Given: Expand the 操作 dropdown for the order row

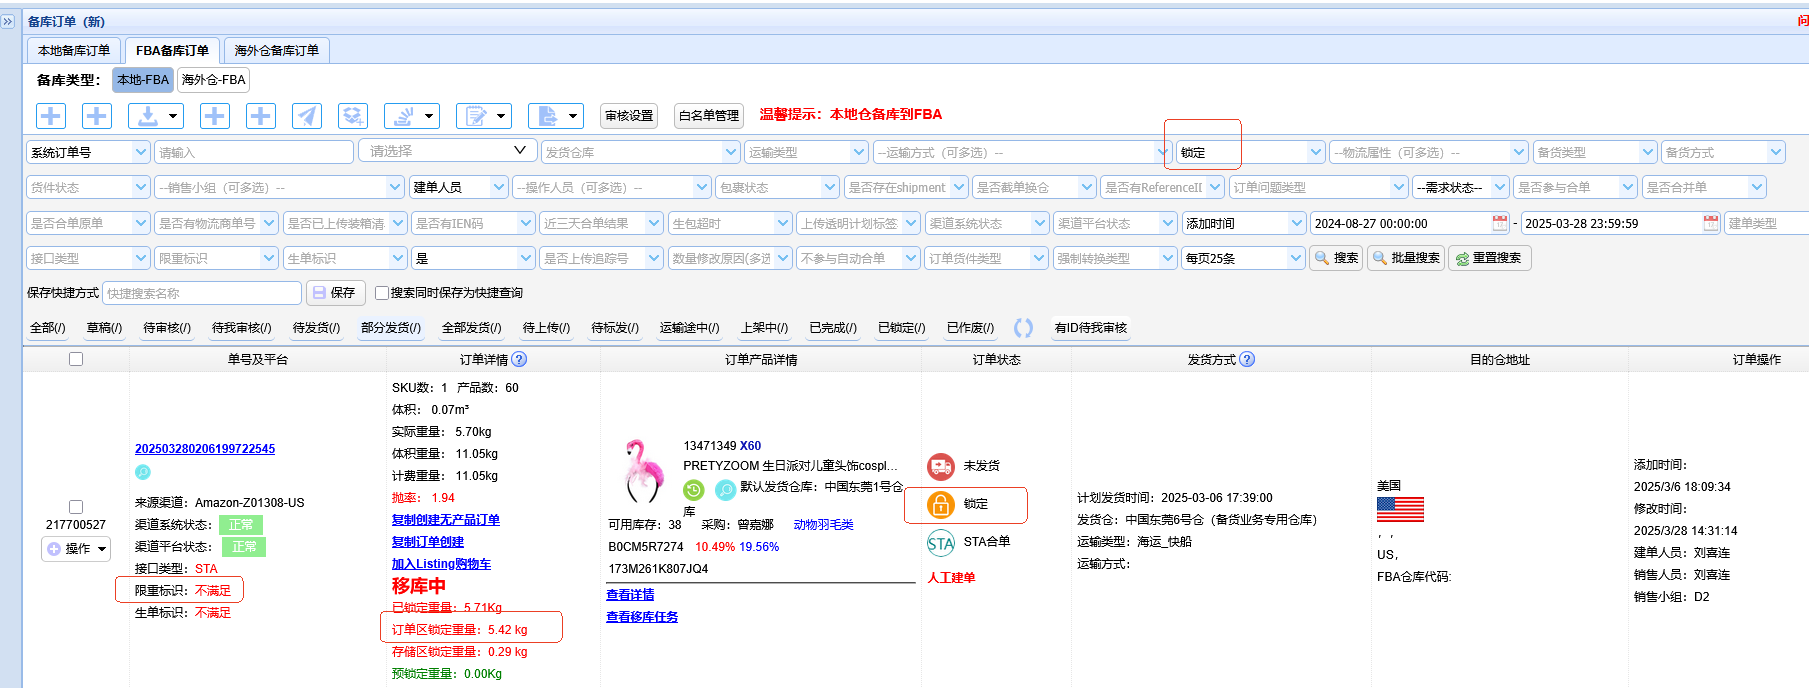Looking at the screenshot, I should (x=76, y=549).
